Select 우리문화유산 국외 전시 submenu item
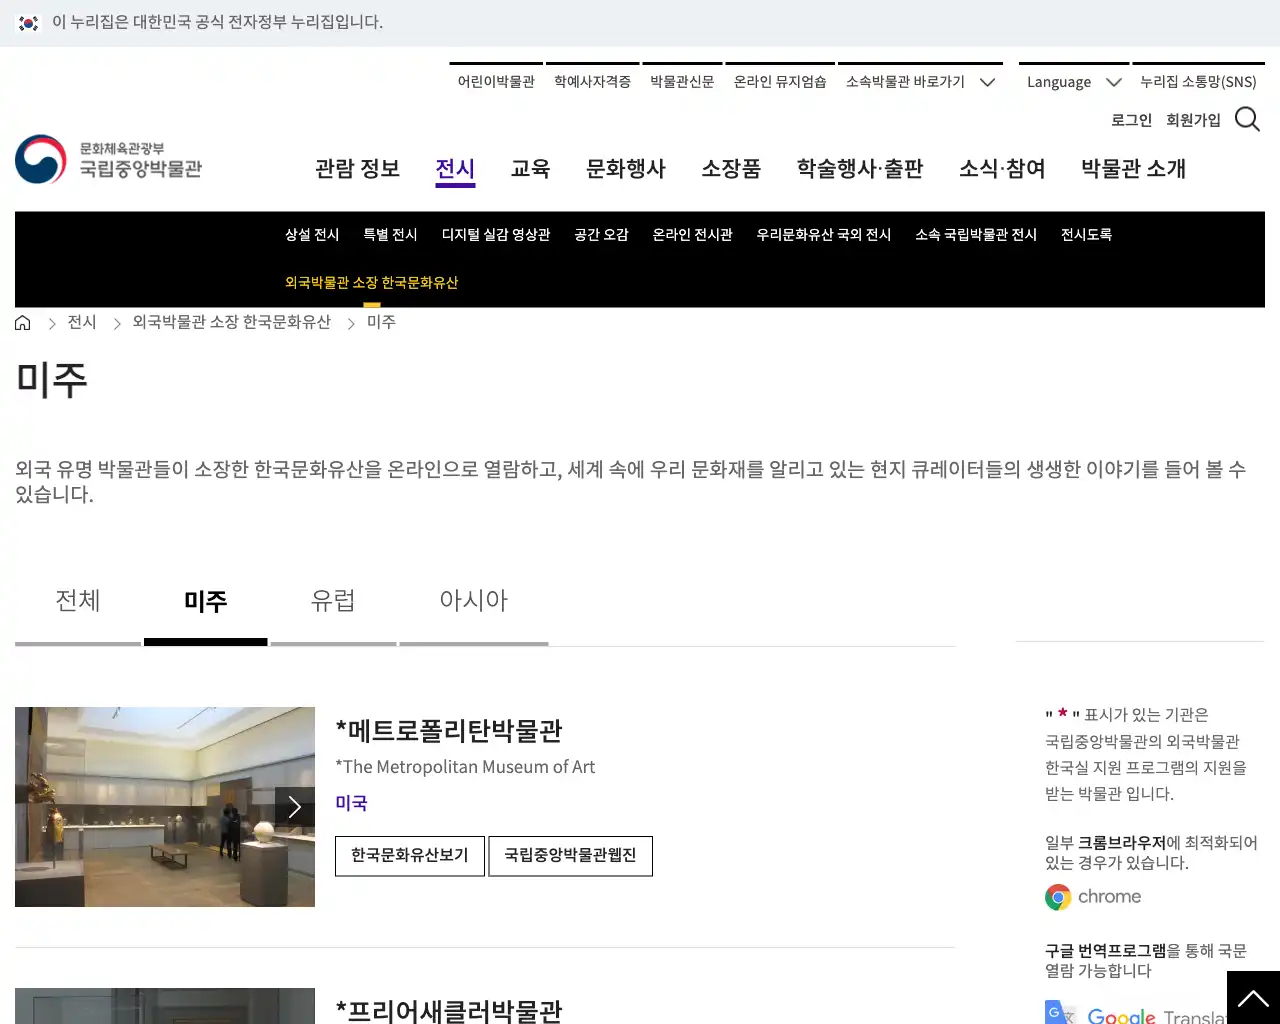Viewport: 1280px width, 1024px height. [823, 235]
